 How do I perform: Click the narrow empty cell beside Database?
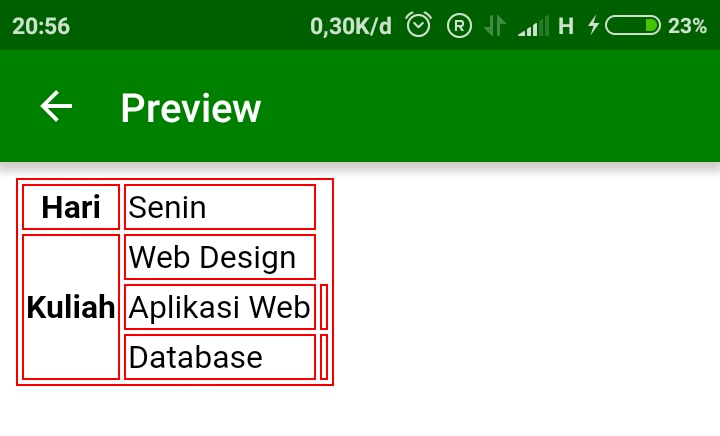click(x=324, y=357)
